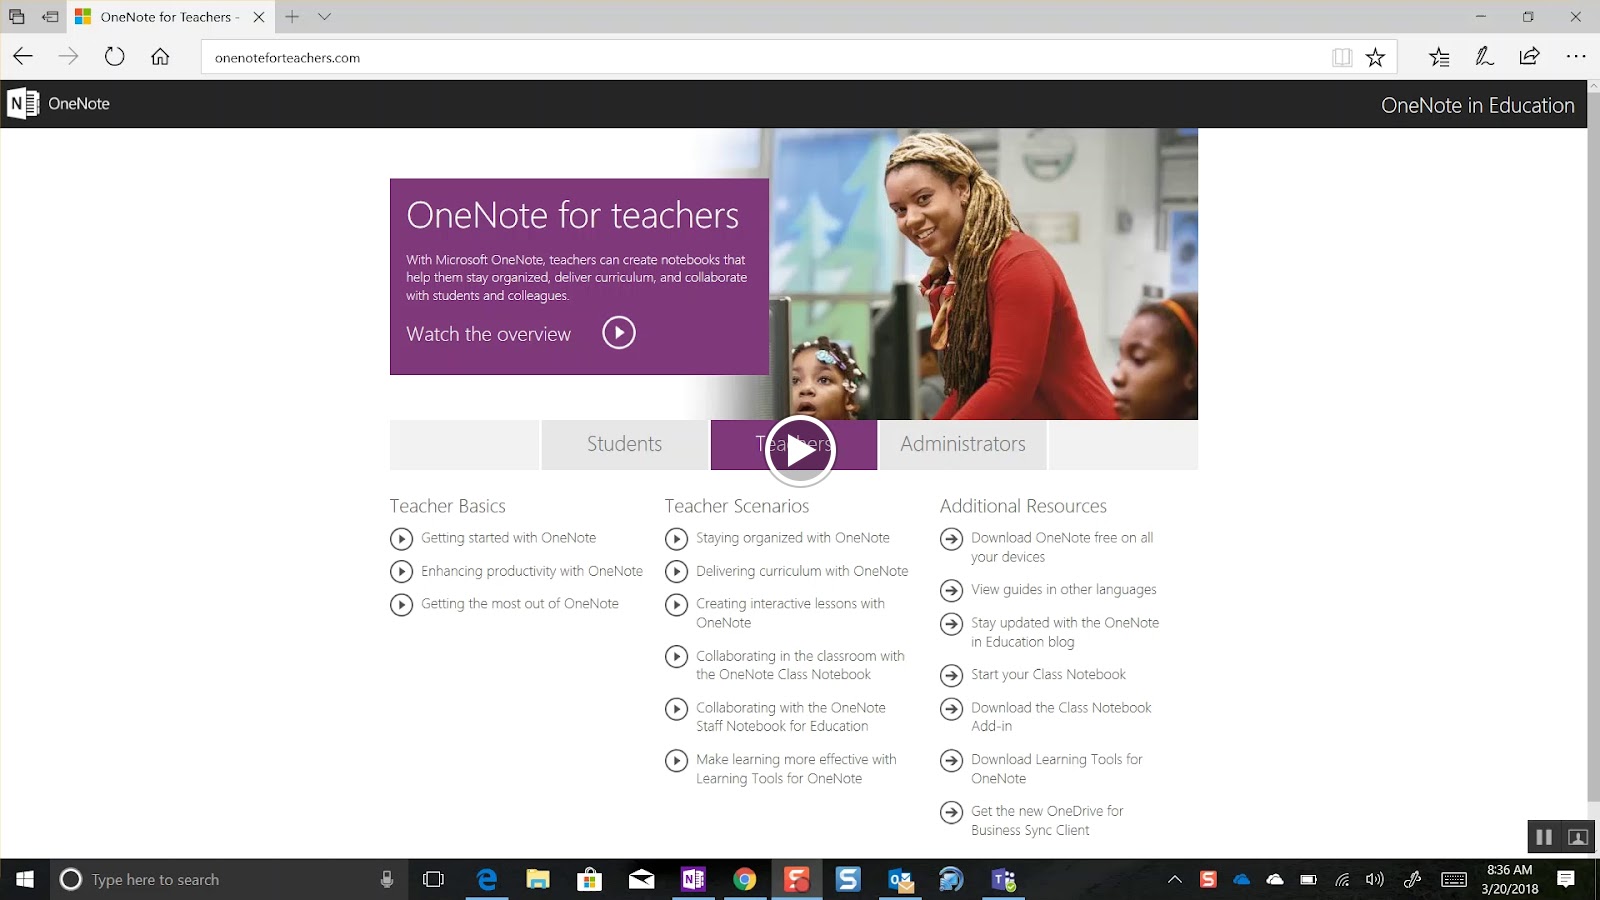Open Task View on the taskbar
Viewport: 1600px width, 900px height.
(433, 879)
